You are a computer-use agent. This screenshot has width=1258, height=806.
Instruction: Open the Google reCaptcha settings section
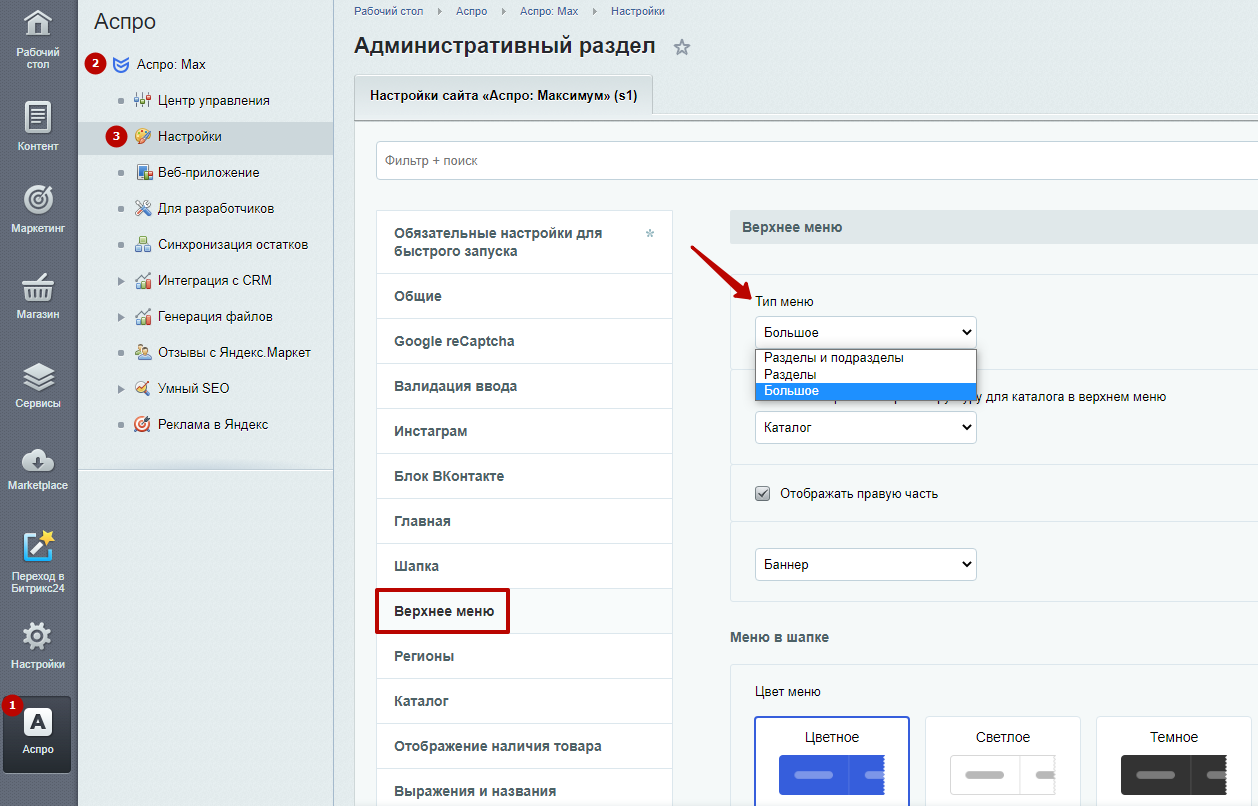[524, 341]
